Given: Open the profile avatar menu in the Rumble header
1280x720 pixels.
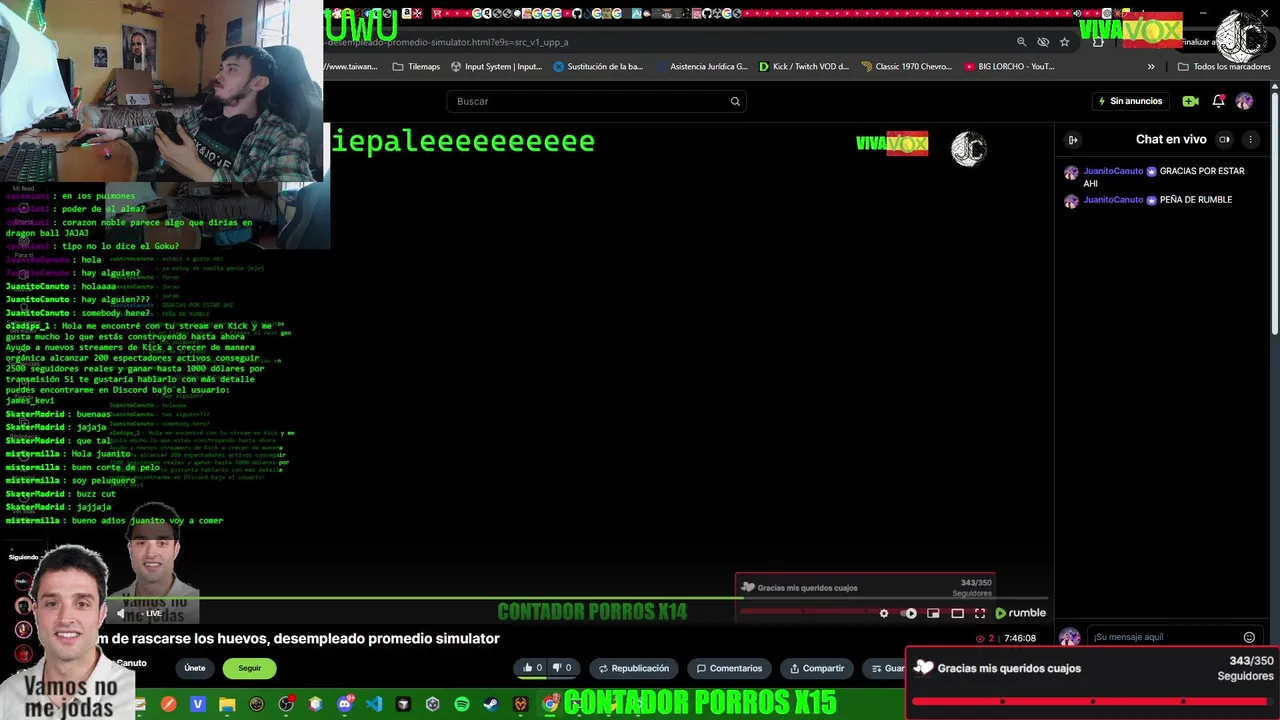Looking at the screenshot, I should [x=1244, y=101].
